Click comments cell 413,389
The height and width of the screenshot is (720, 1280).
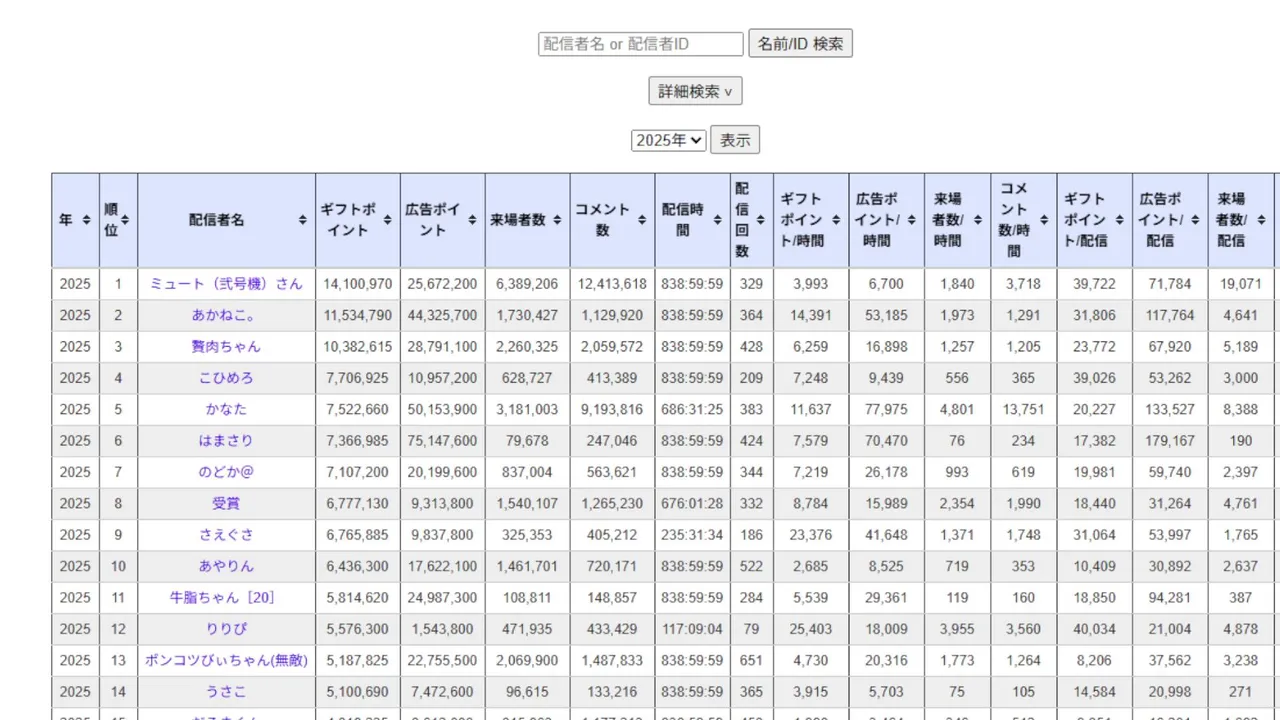click(x=613, y=378)
